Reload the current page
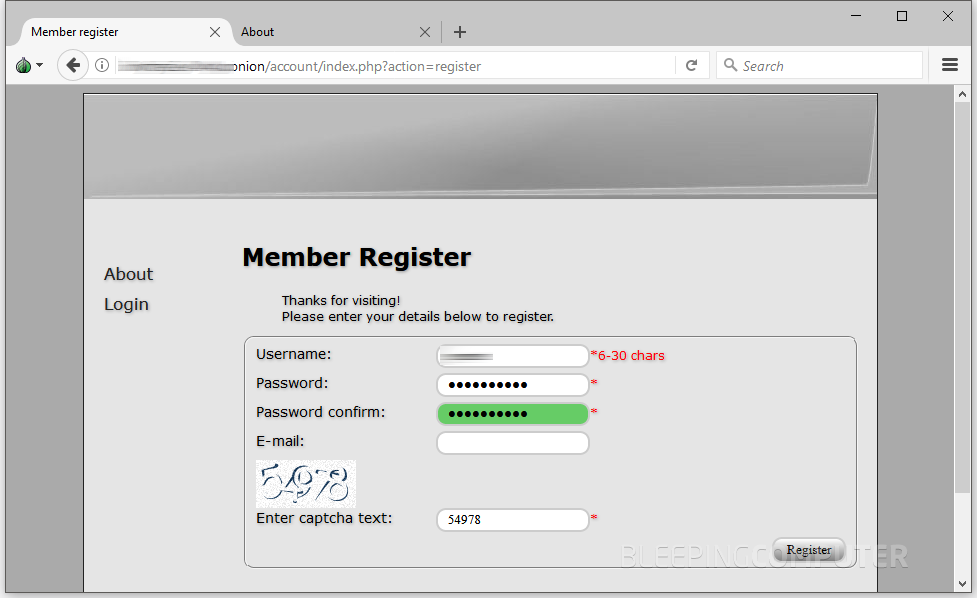 691,66
